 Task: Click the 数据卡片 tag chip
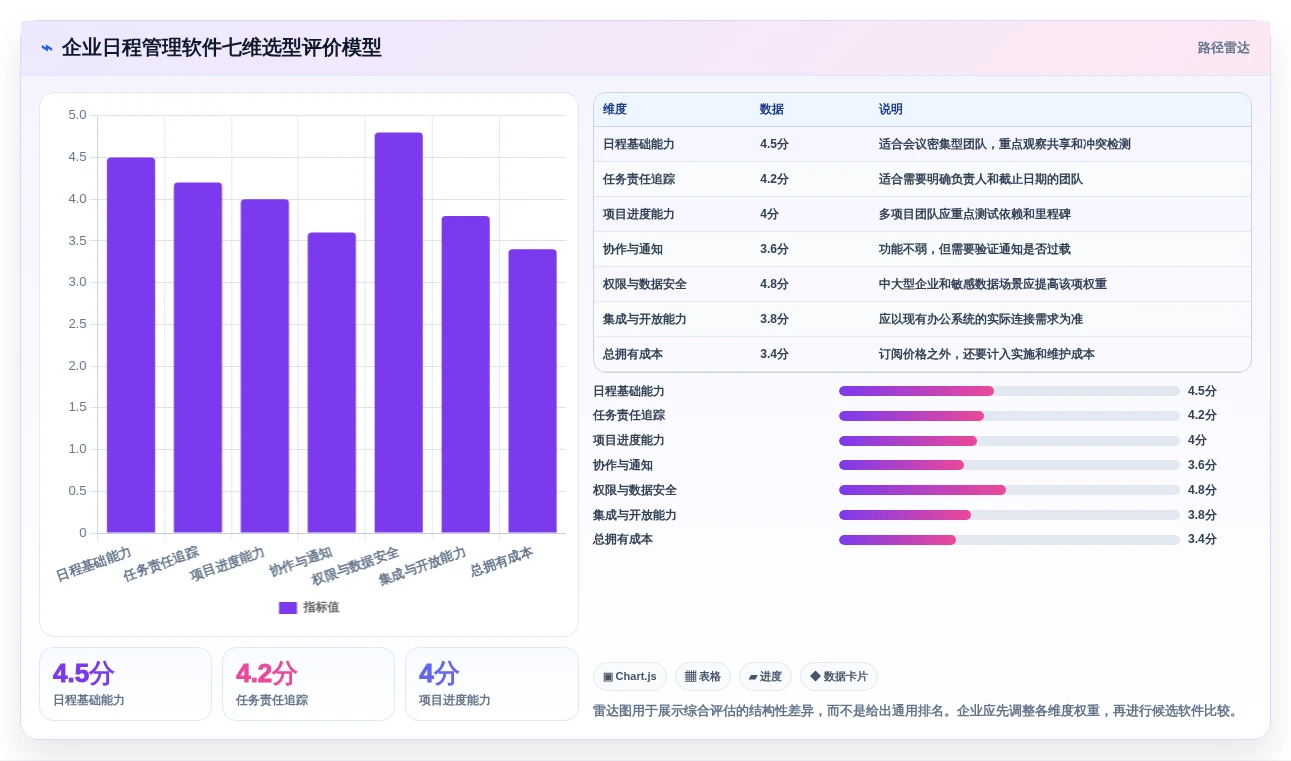839,677
